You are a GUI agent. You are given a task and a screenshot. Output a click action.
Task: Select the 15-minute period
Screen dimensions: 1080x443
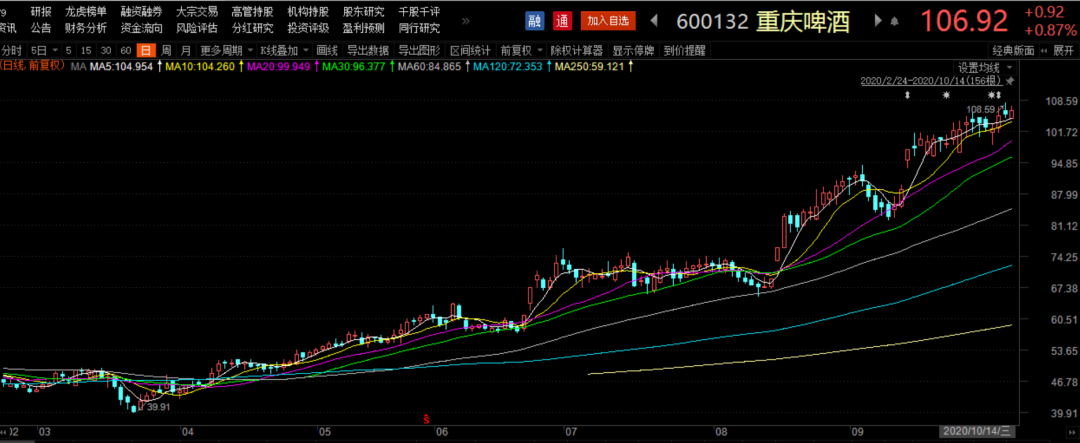click(x=87, y=50)
